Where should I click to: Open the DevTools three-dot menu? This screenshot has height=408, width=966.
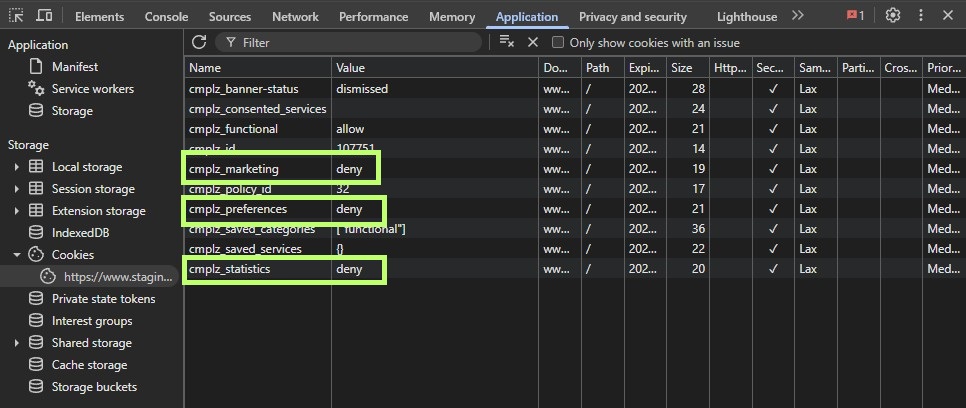coord(921,16)
